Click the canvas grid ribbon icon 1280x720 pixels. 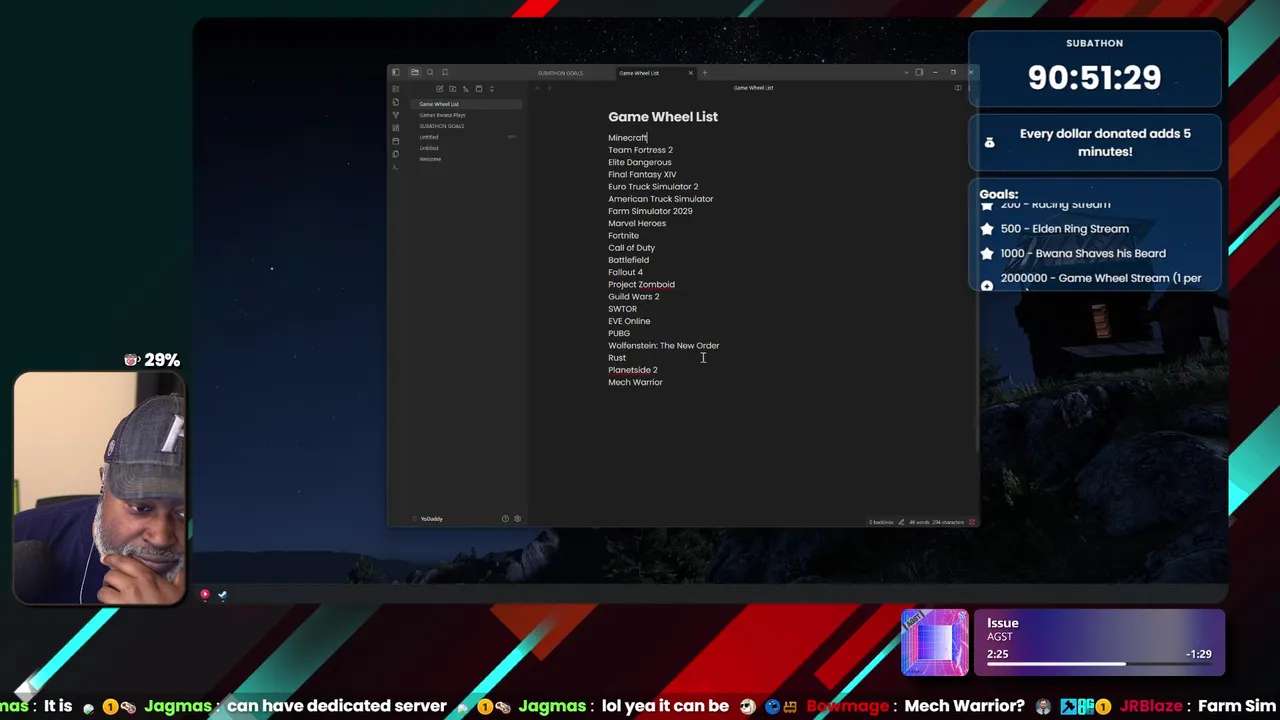coord(396,128)
